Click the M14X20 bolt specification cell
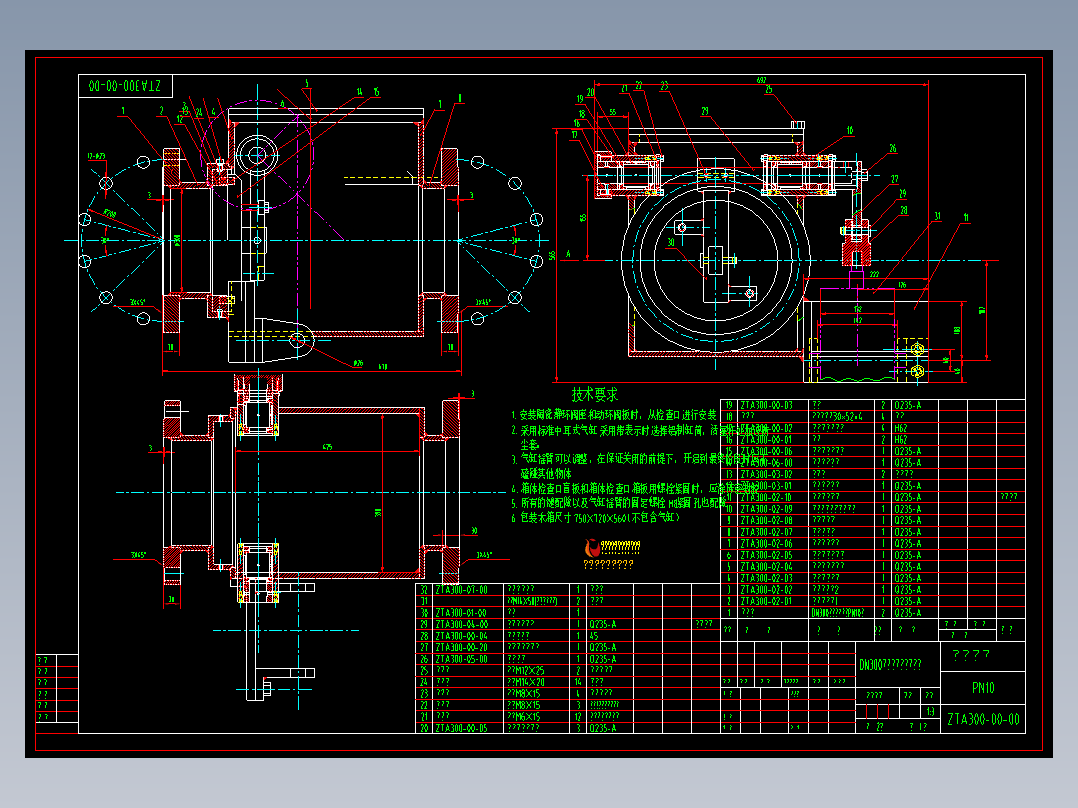1078x808 pixels. coord(526,682)
